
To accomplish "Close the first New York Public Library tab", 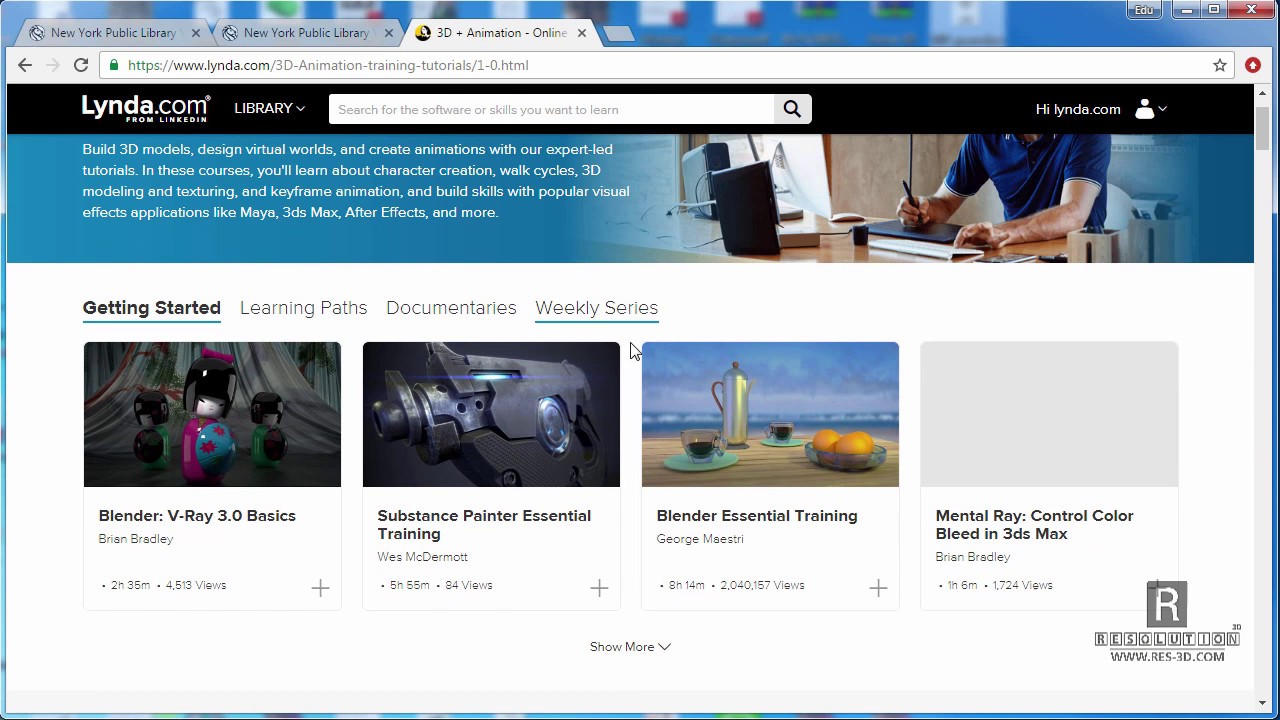I will coord(196,33).
